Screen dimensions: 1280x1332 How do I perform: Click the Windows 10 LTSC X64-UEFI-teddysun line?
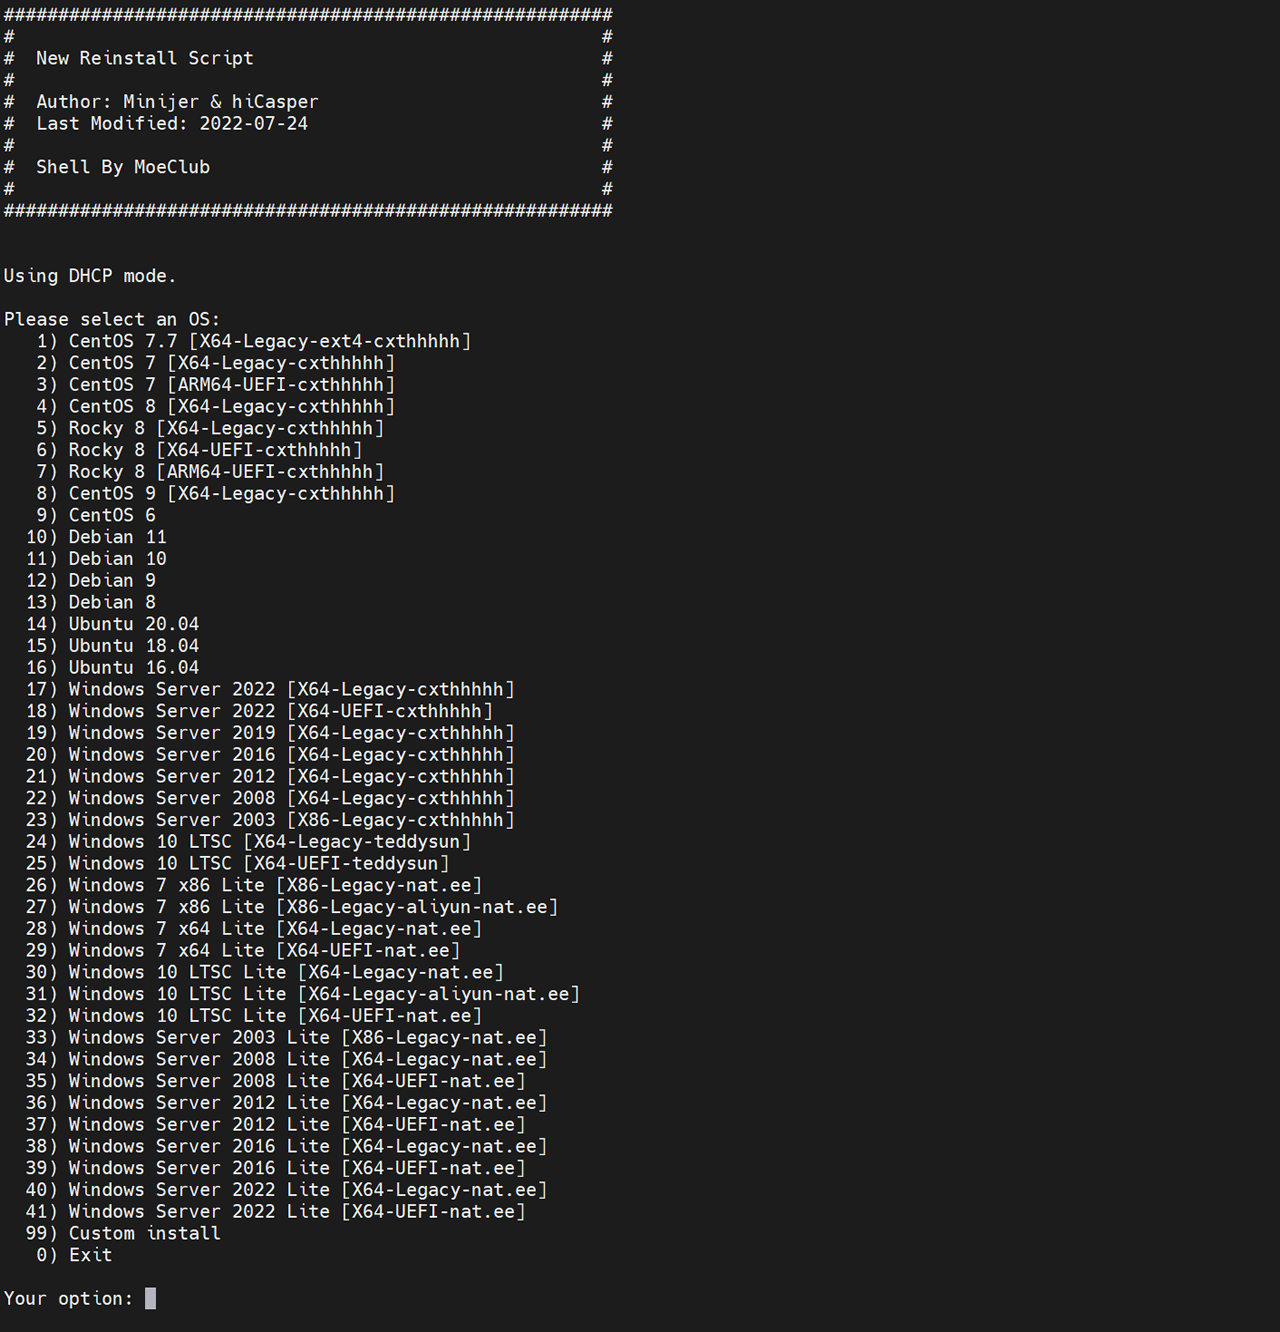[x=238, y=863]
